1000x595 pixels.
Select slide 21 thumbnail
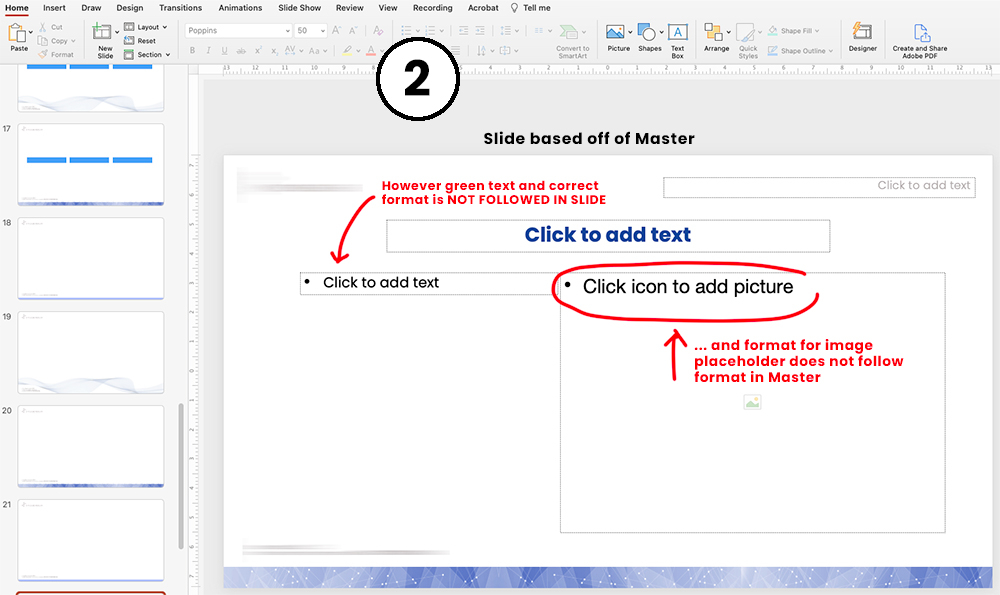91,540
